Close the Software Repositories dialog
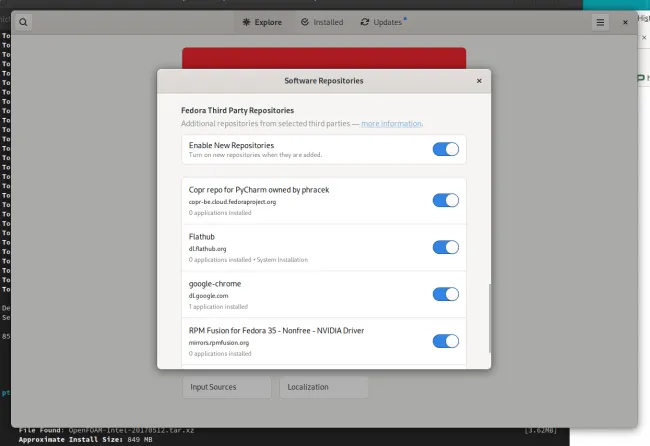Viewport: 650px width, 446px height. [x=479, y=81]
